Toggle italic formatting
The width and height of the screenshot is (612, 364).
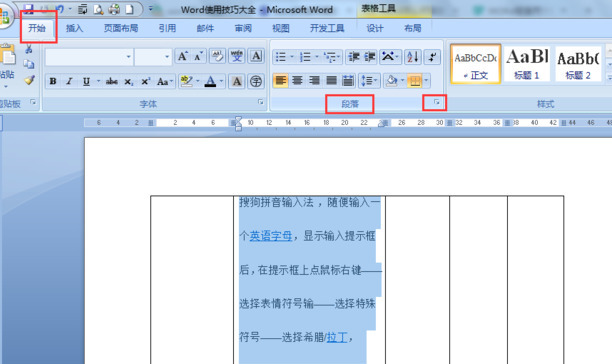coord(69,81)
